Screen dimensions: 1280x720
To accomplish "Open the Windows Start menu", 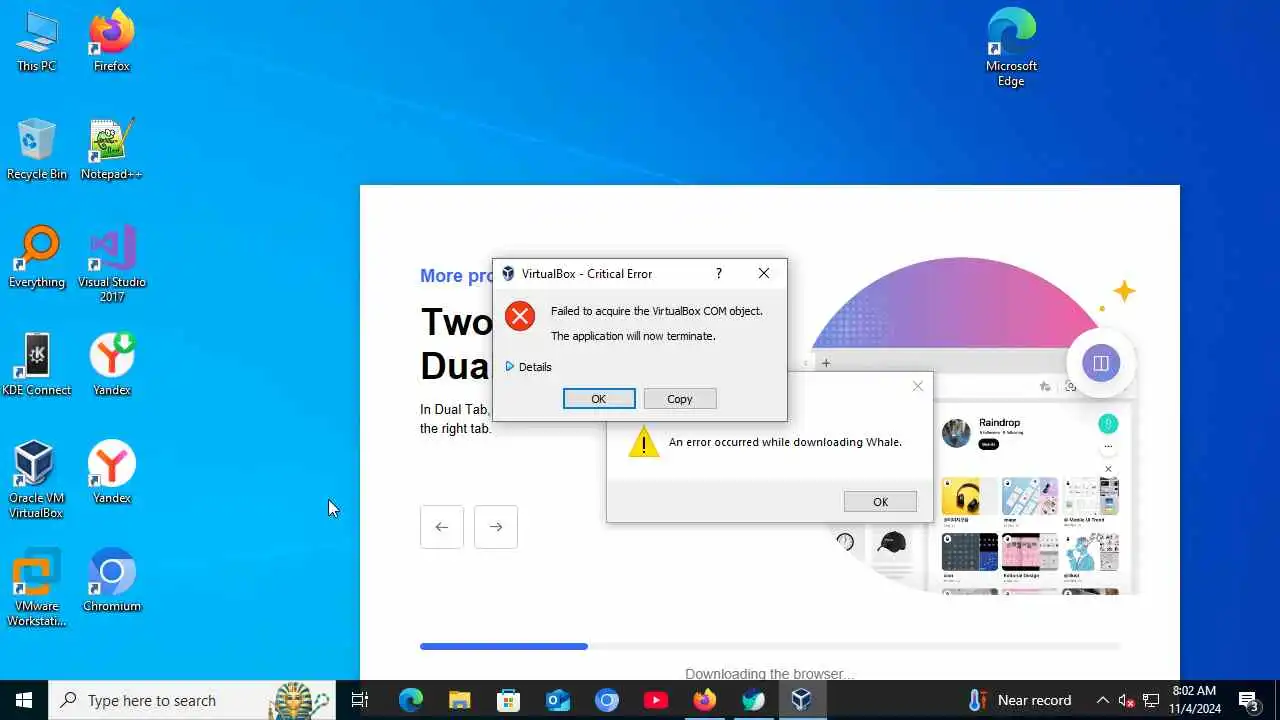I will coord(24,700).
